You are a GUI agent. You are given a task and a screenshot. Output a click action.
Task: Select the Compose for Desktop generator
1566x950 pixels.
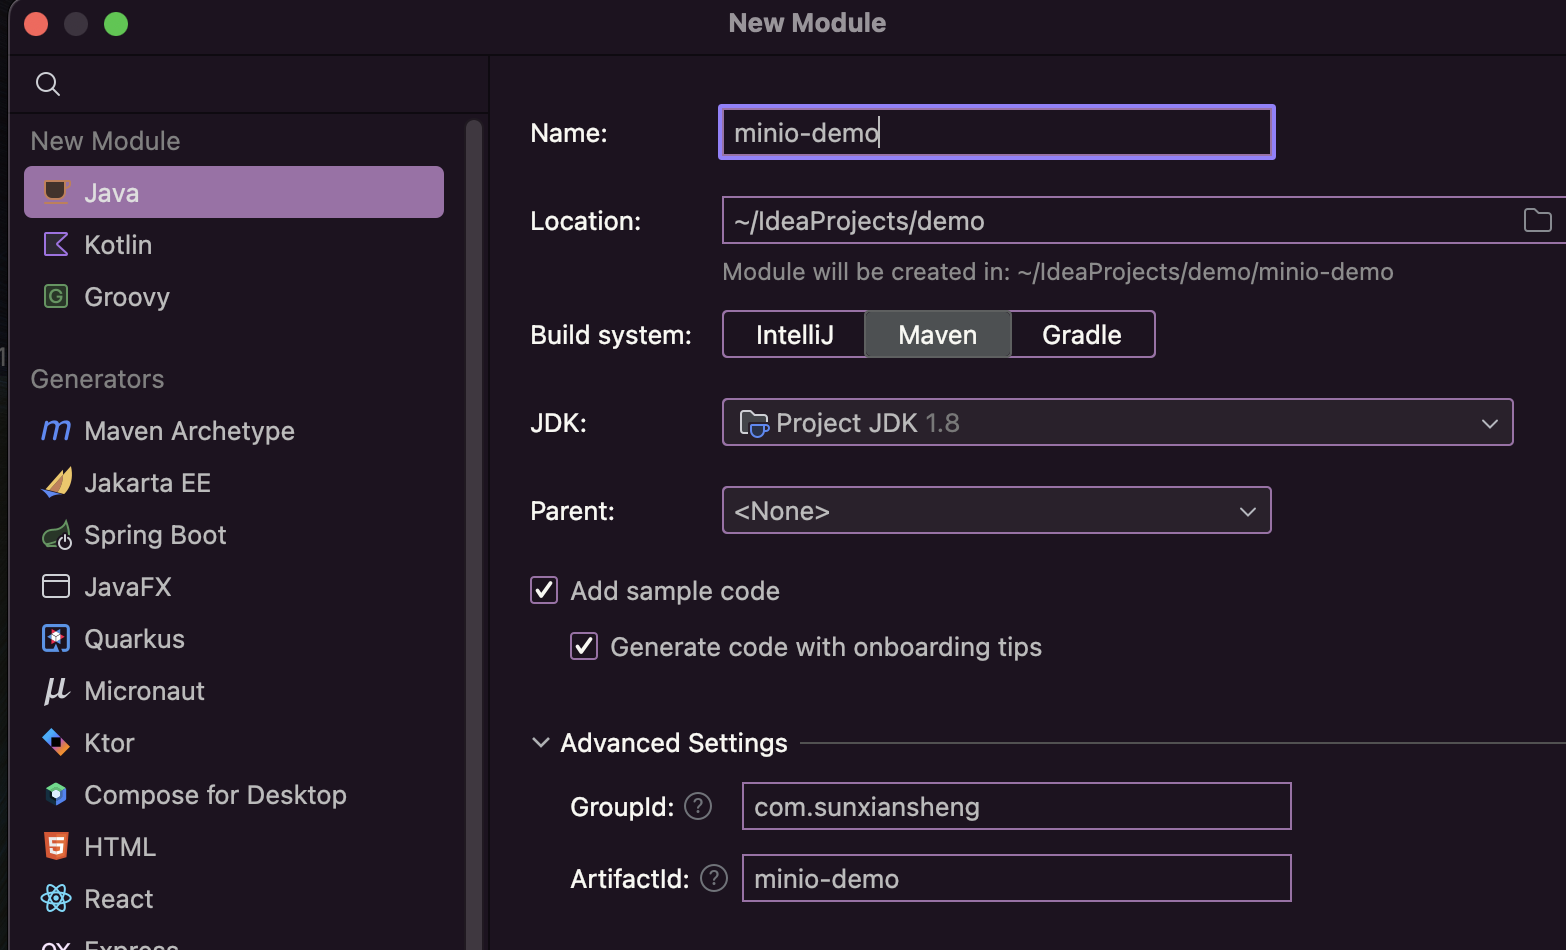pyautogui.click(x=234, y=794)
